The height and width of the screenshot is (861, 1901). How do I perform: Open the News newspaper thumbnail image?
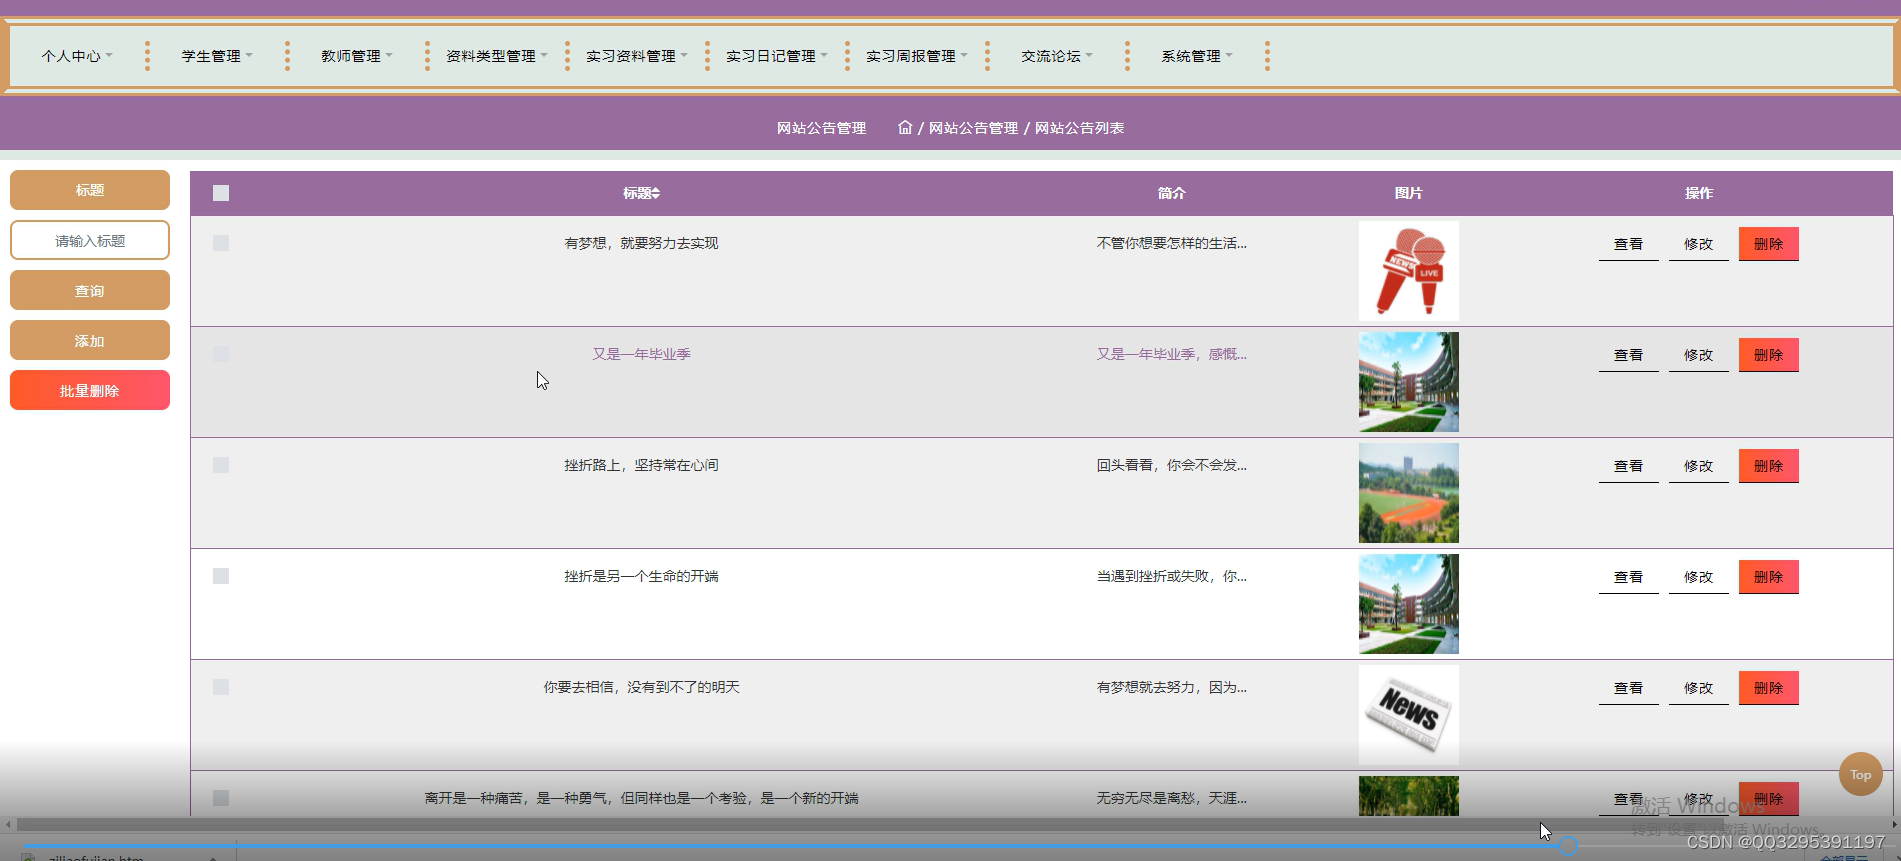coord(1409,715)
